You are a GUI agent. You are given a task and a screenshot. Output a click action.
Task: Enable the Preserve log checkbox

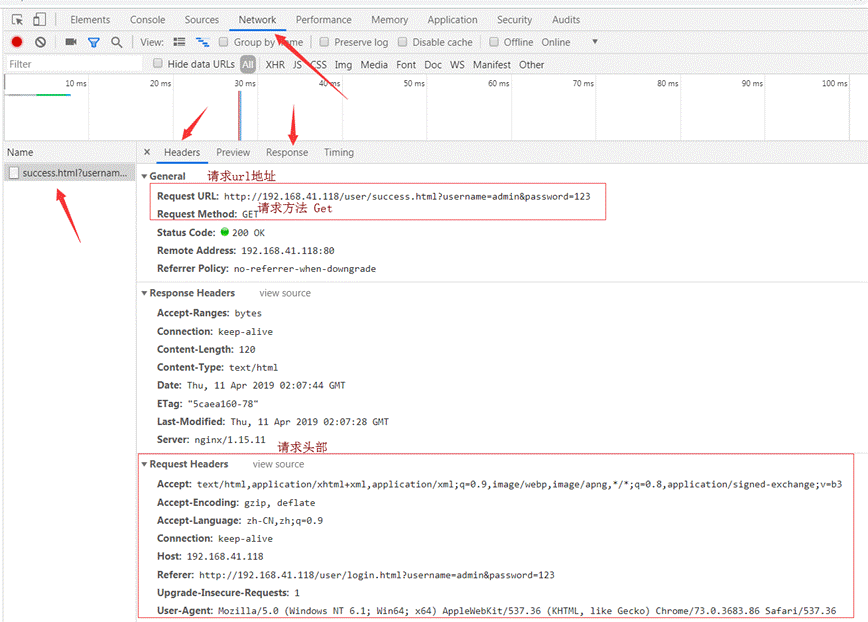tap(324, 42)
